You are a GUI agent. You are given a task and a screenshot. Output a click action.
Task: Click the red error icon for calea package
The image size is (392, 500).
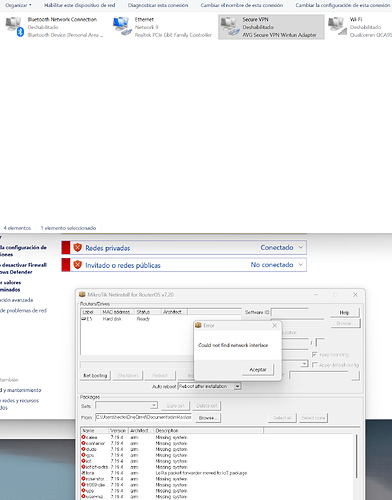[83, 437]
